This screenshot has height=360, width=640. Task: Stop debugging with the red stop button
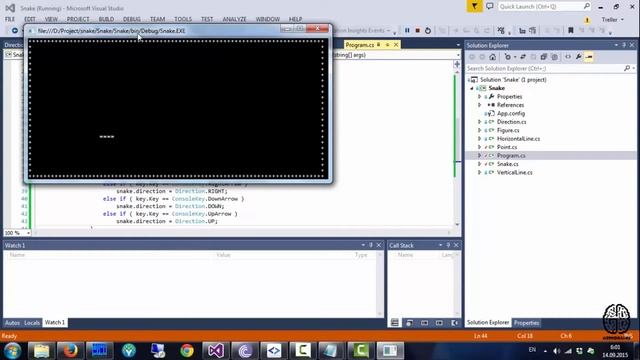418,31
